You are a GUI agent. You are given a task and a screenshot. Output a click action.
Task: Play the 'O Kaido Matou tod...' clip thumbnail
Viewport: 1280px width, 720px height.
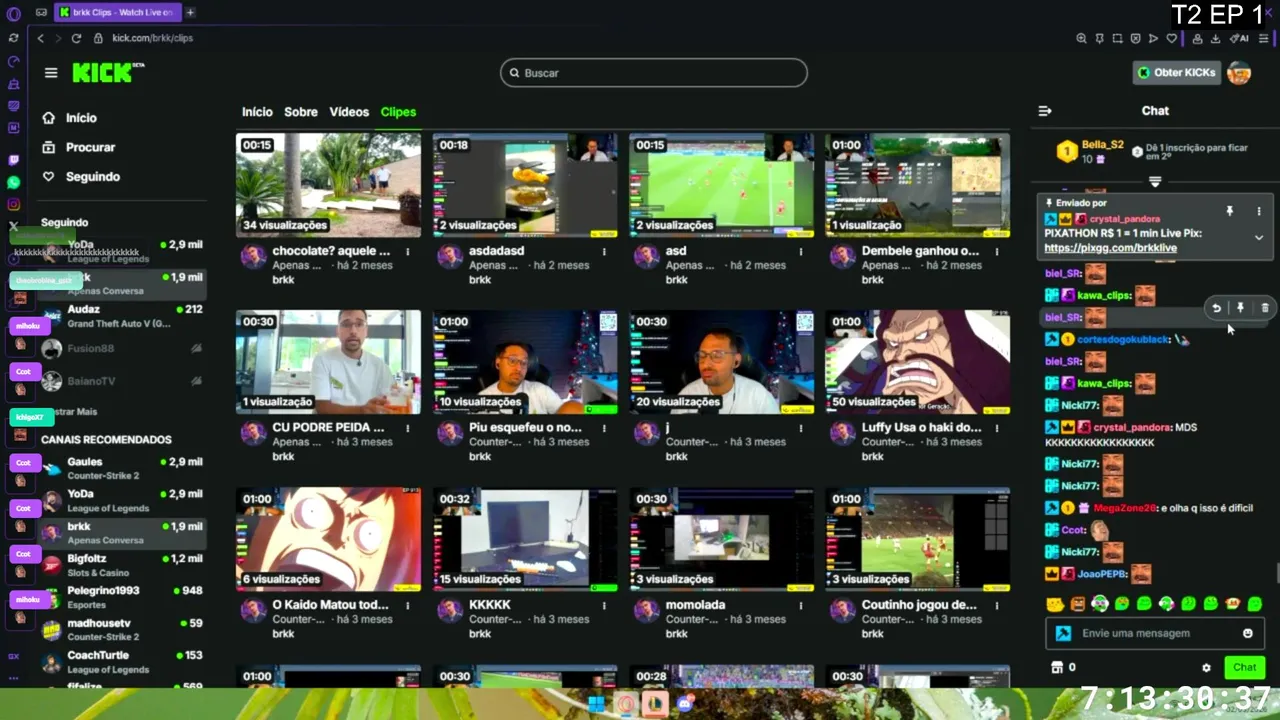click(328, 539)
